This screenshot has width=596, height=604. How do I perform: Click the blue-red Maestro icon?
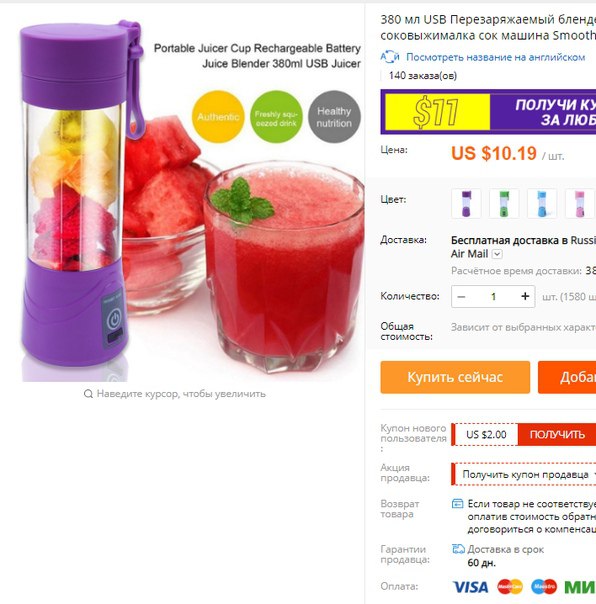point(544,587)
